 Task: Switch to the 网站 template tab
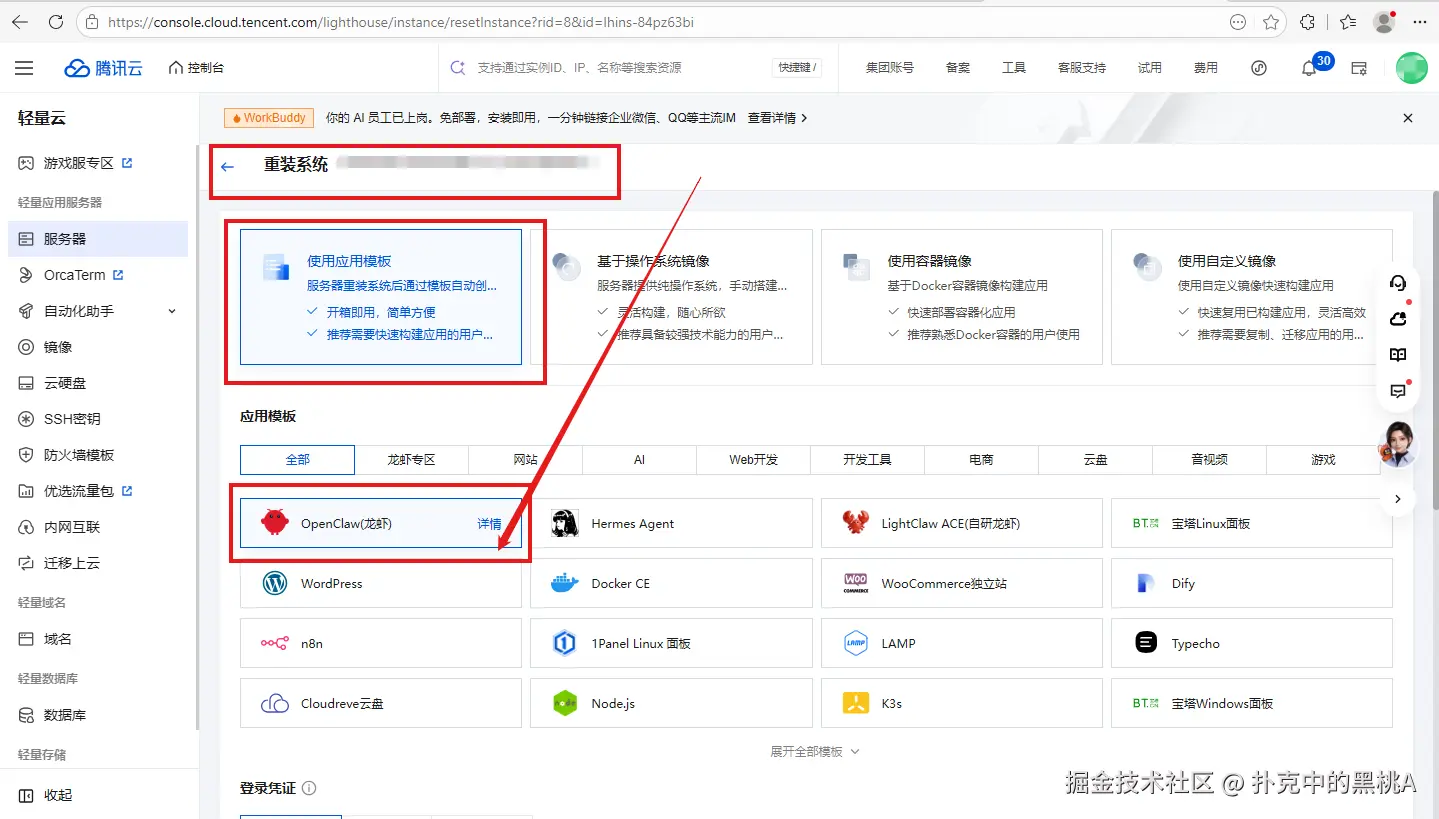coord(526,459)
